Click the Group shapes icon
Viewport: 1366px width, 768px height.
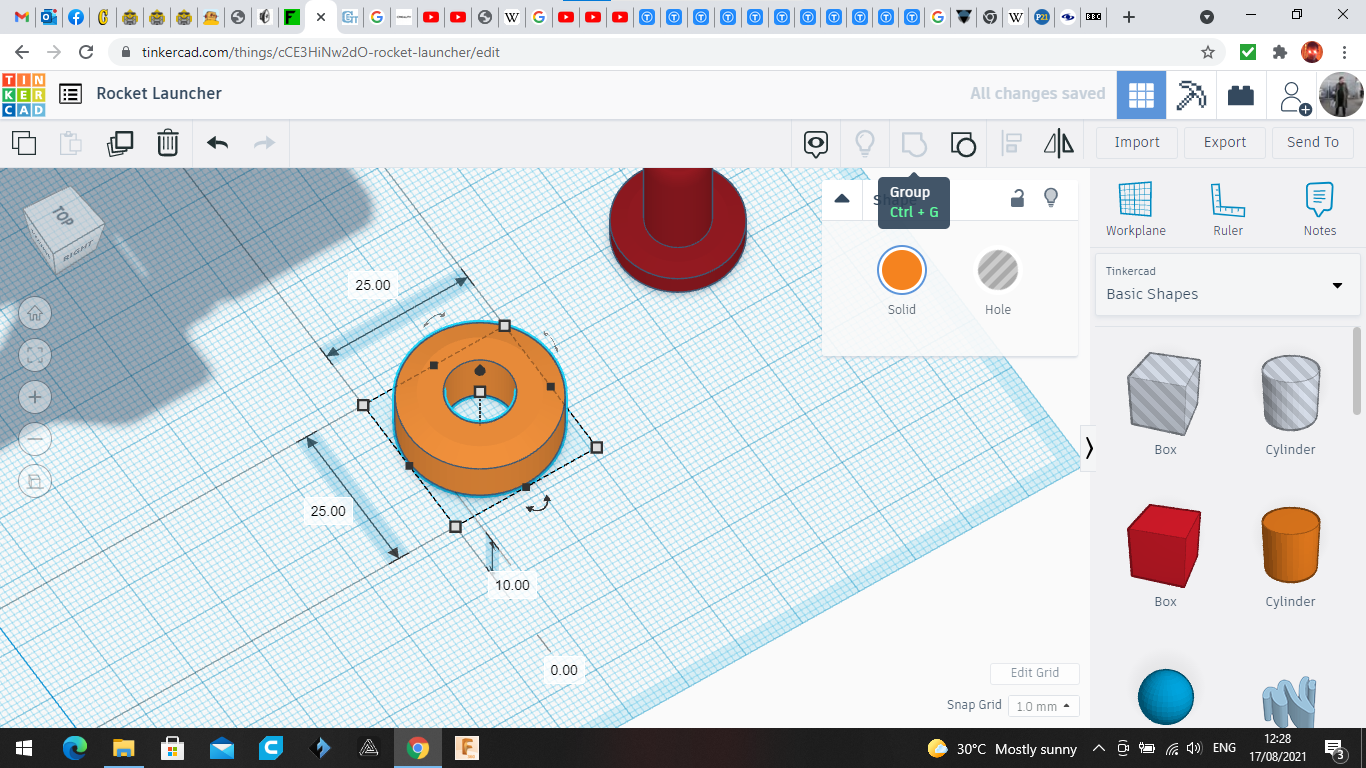(x=914, y=144)
